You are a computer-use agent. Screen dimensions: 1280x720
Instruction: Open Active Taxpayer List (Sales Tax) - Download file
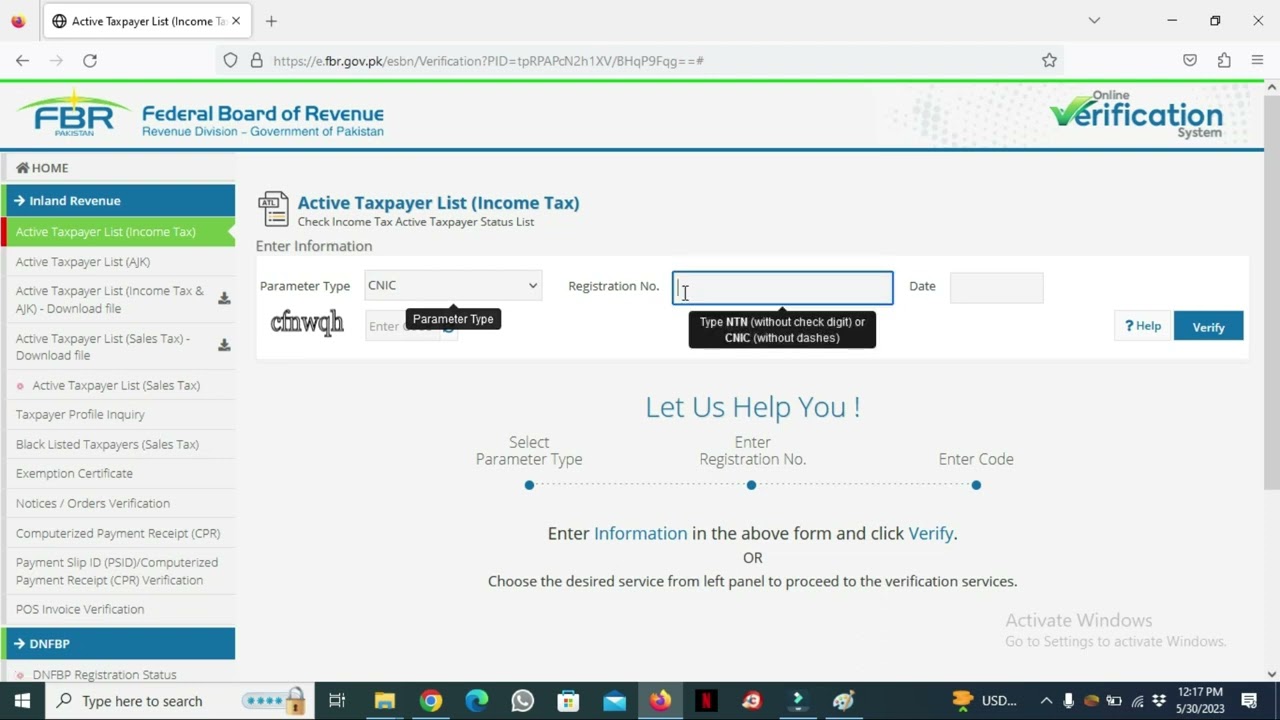pos(103,346)
